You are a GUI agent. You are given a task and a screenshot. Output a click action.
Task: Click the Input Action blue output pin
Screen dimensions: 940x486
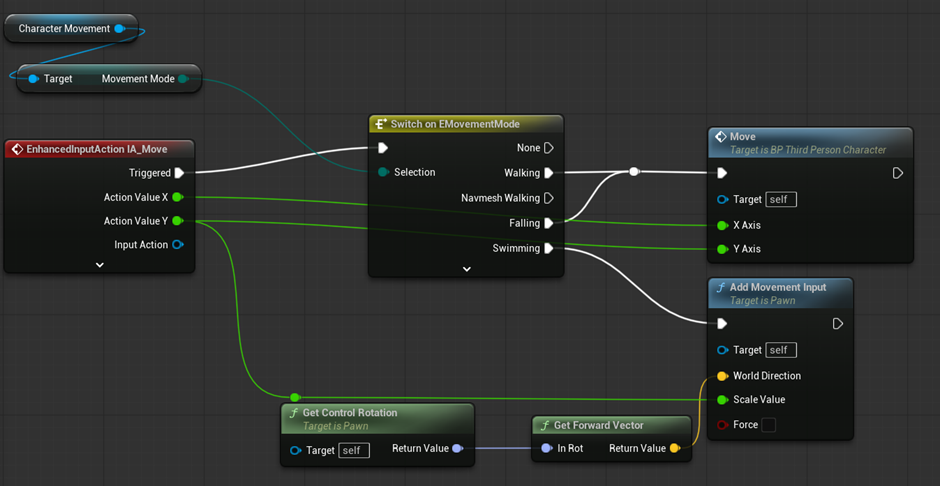coord(178,245)
